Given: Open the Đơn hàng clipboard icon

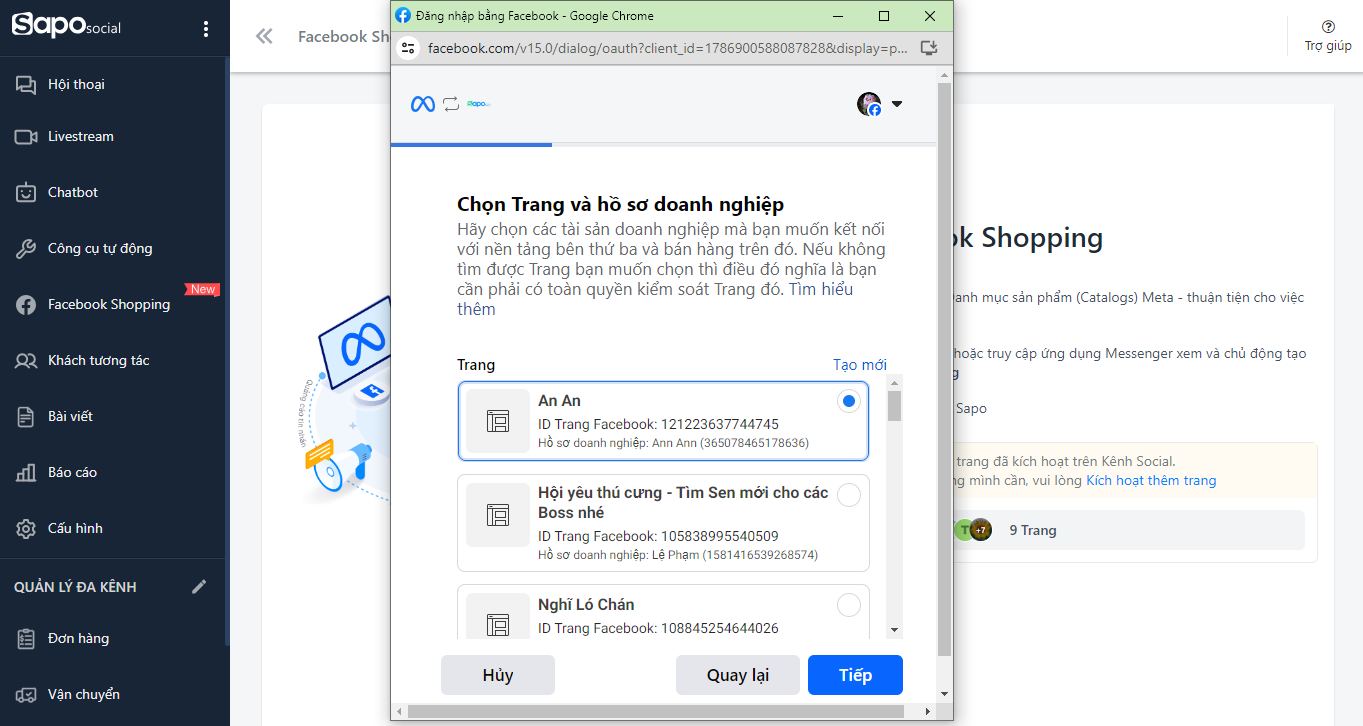Looking at the screenshot, I should (28, 638).
